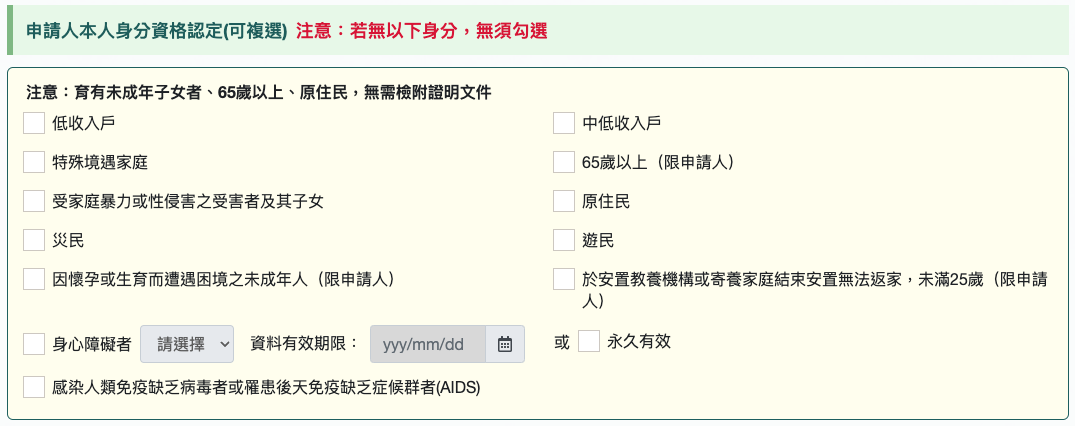Select the 65歲以上 checkbox
1075x426 pixels.
tap(564, 163)
